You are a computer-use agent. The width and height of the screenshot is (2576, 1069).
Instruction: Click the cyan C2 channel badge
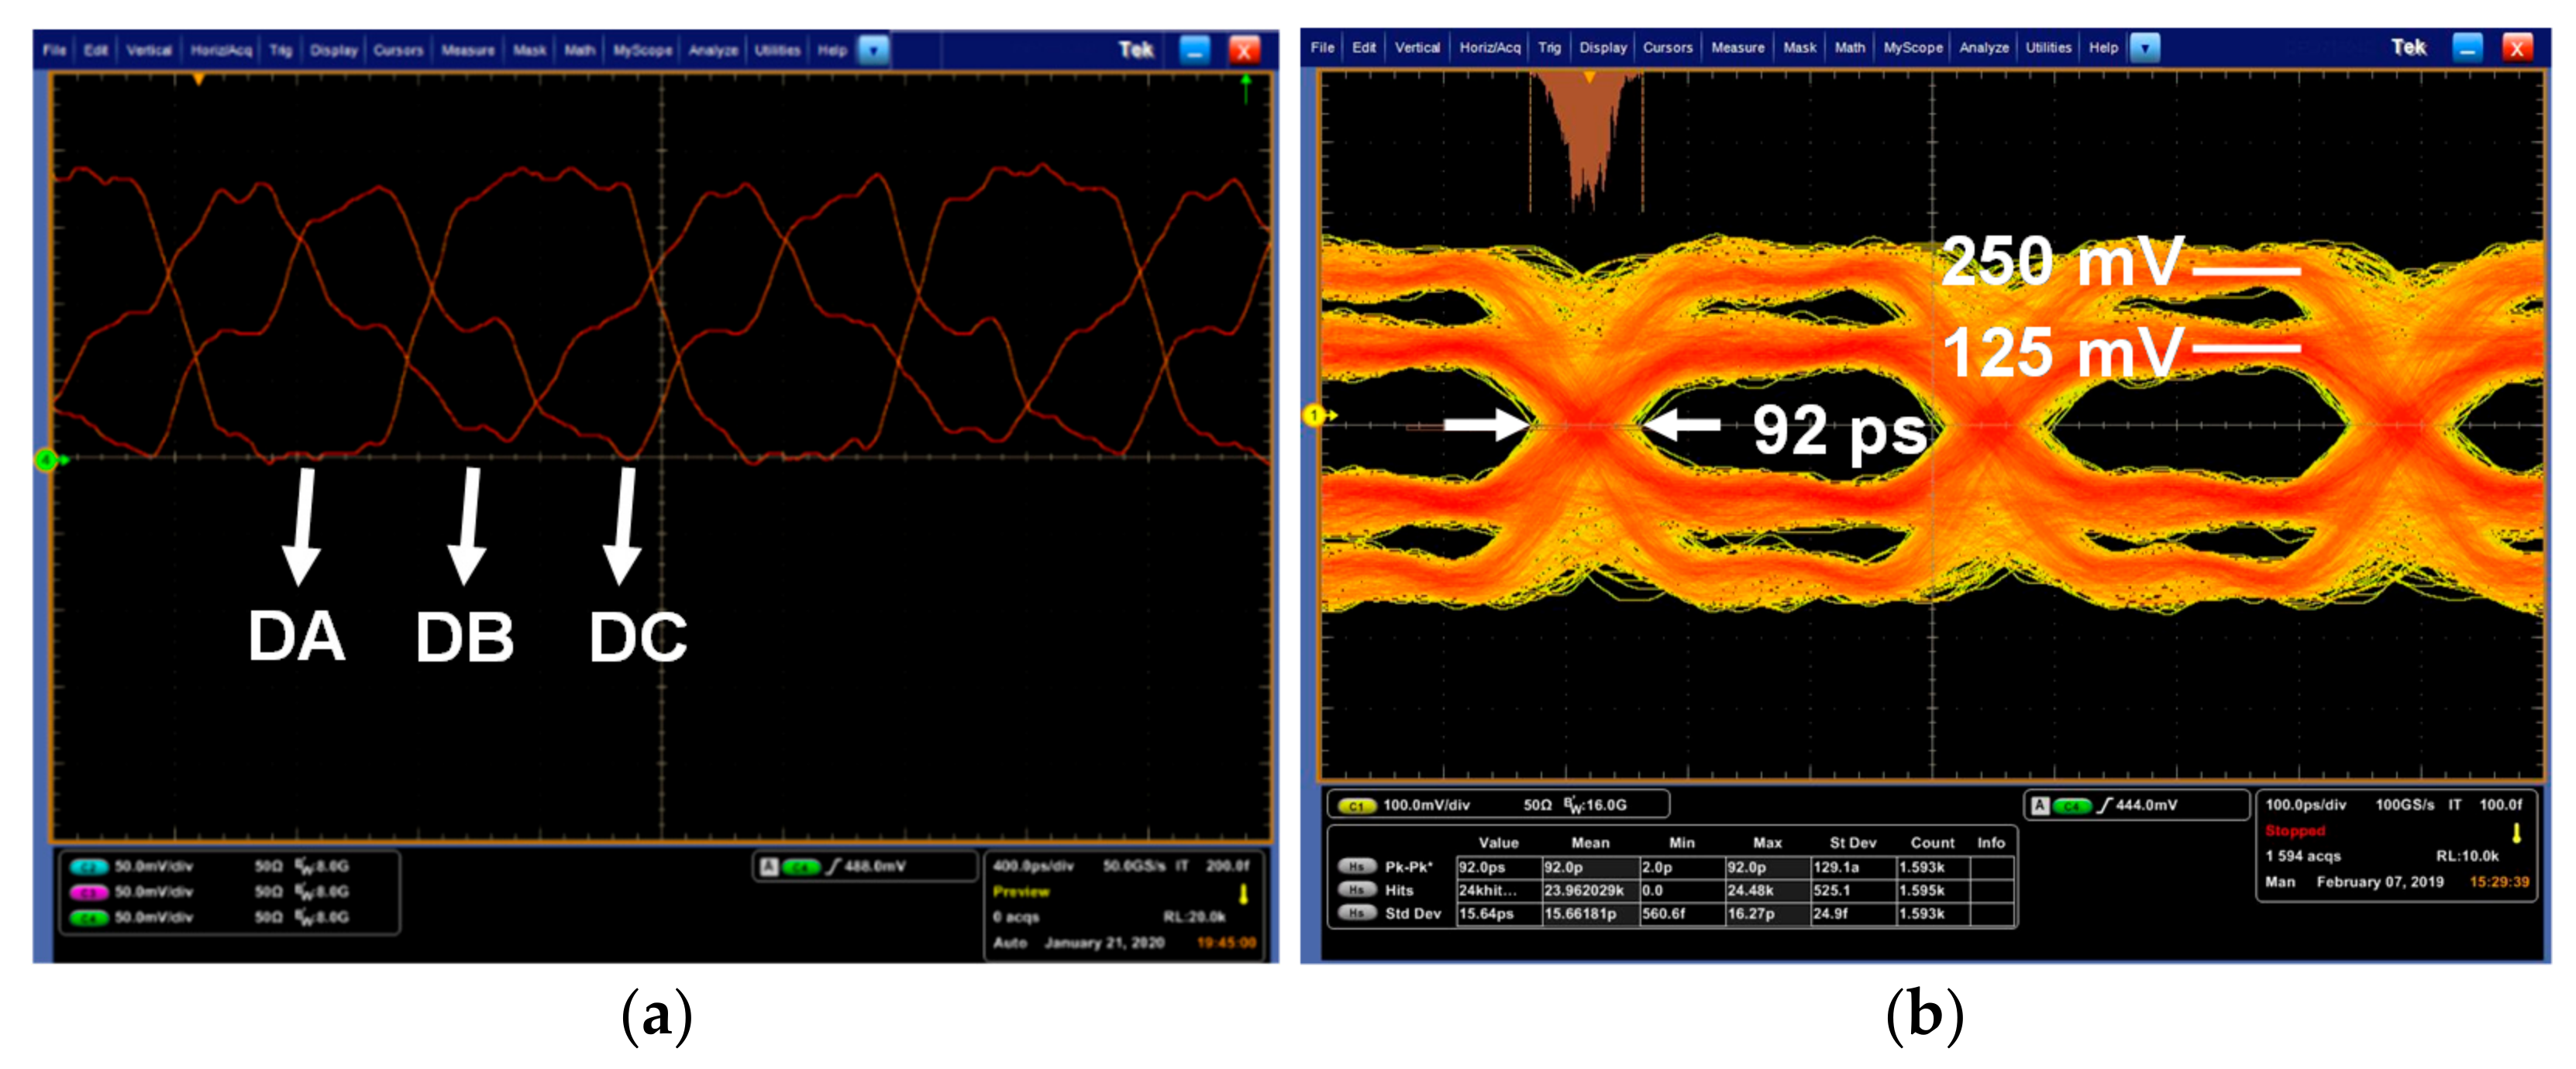pyautogui.click(x=90, y=866)
